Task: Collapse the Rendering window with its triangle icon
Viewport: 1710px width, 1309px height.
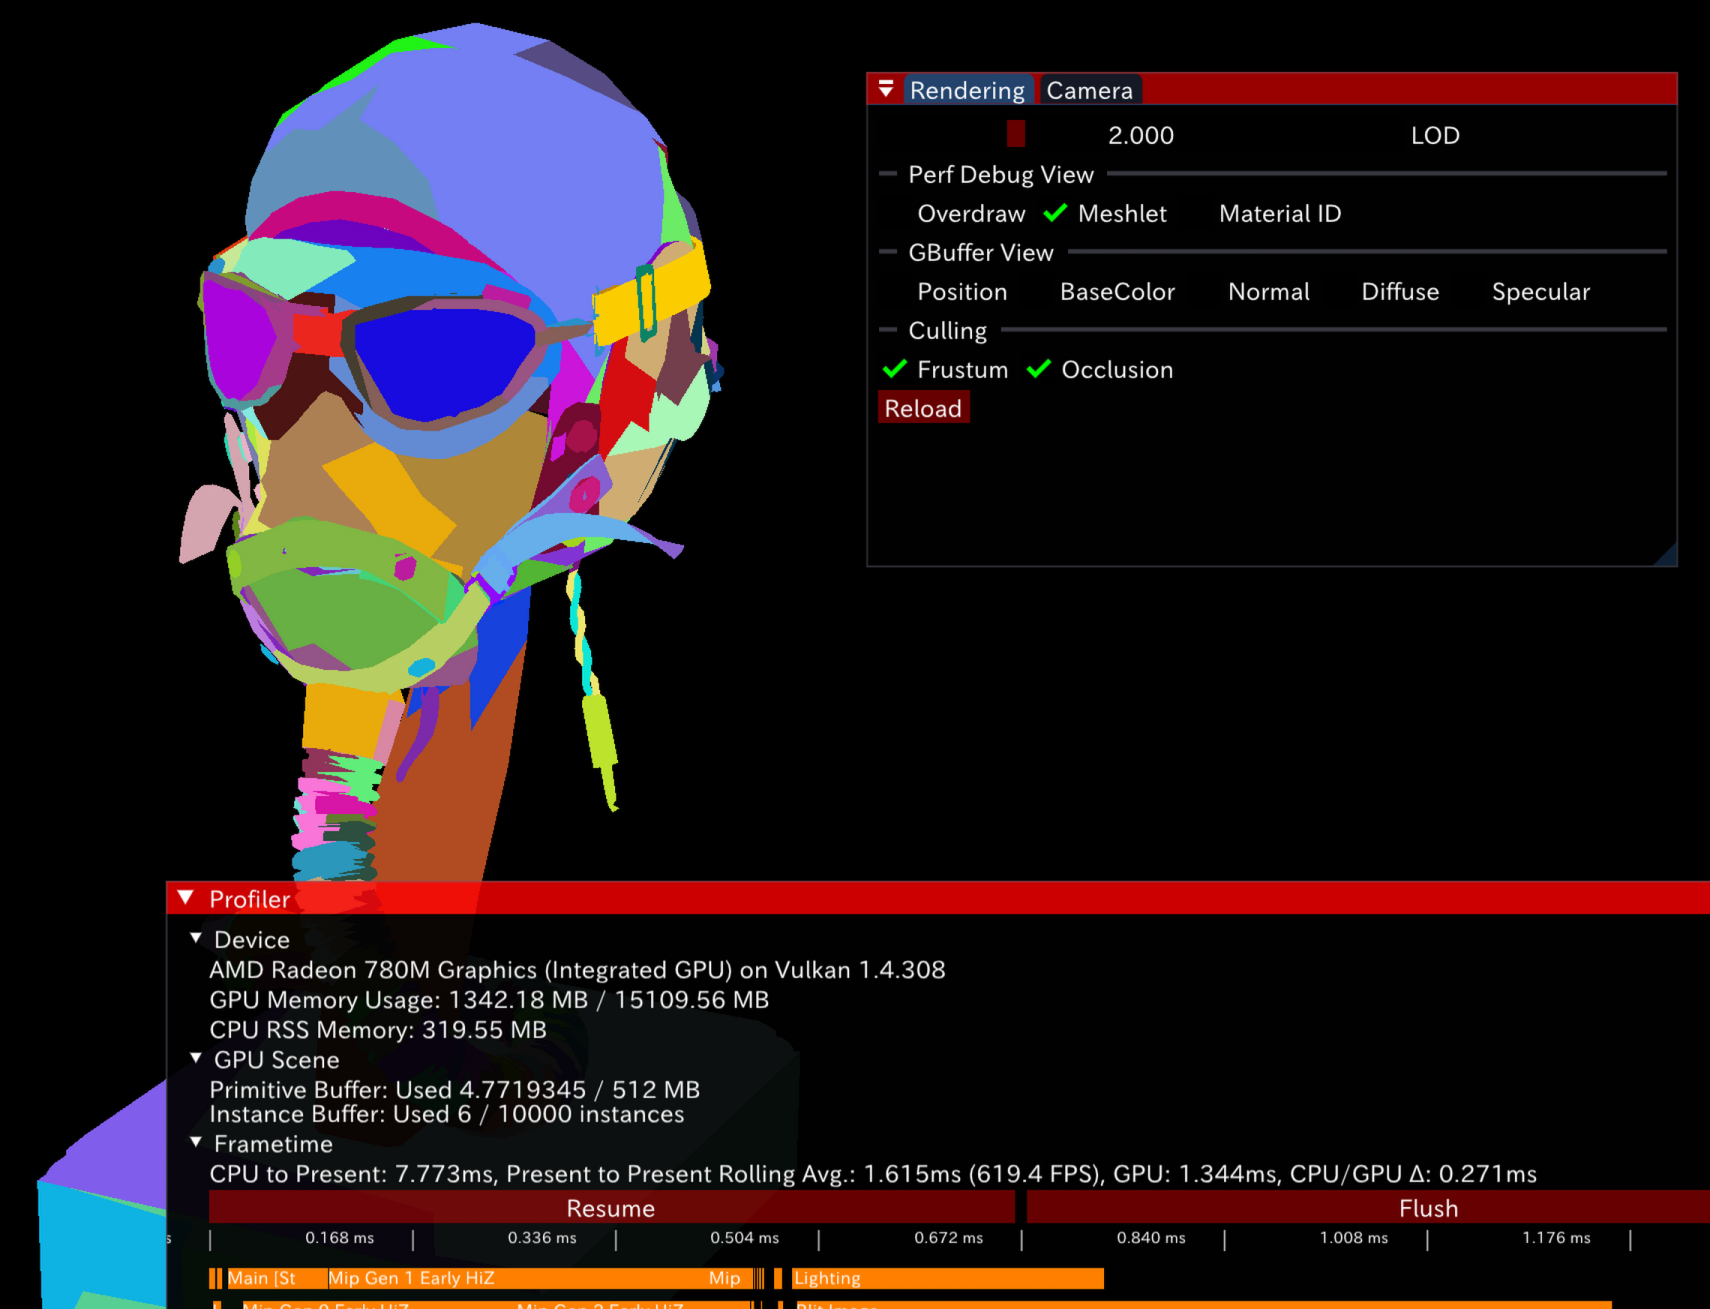Action: click(x=886, y=90)
